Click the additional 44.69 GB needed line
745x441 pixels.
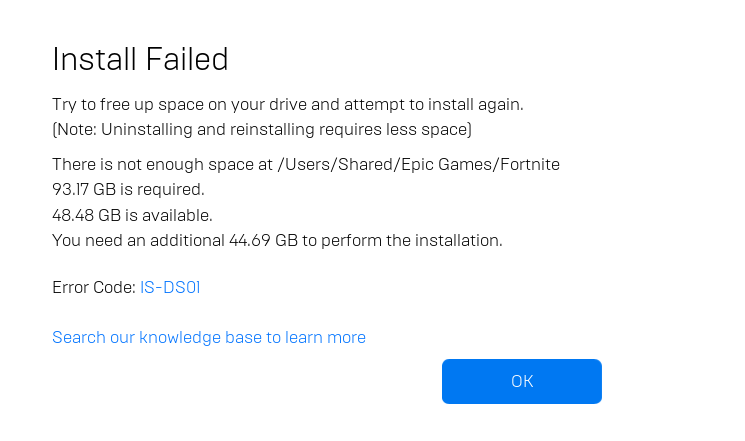[x=277, y=240]
